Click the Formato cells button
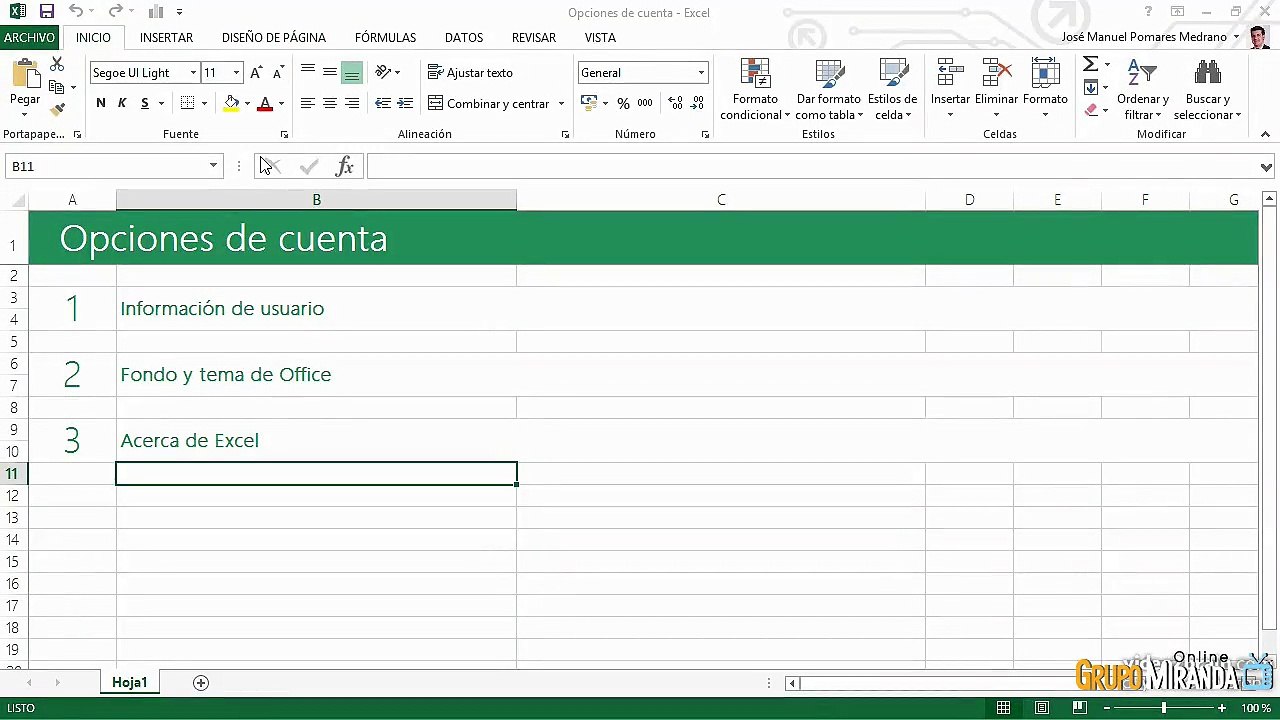This screenshot has height=720, width=1280. [1045, 89]
